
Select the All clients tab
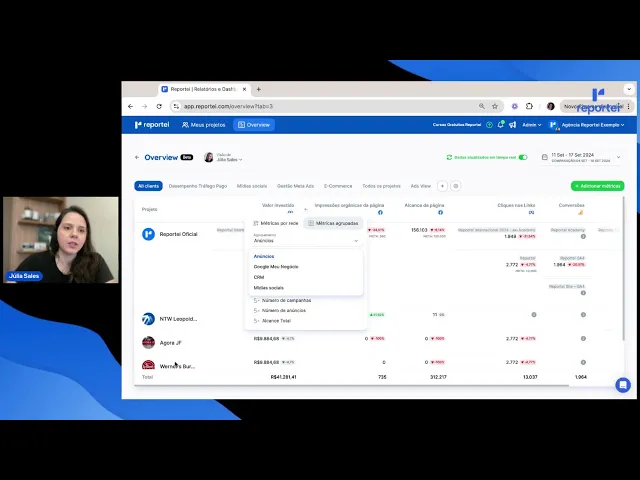coord(148,186)
